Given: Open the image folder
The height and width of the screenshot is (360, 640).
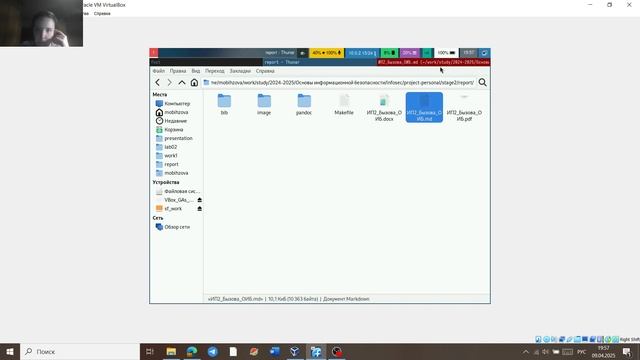Looking at the screenshot, I should click(264, 104).
